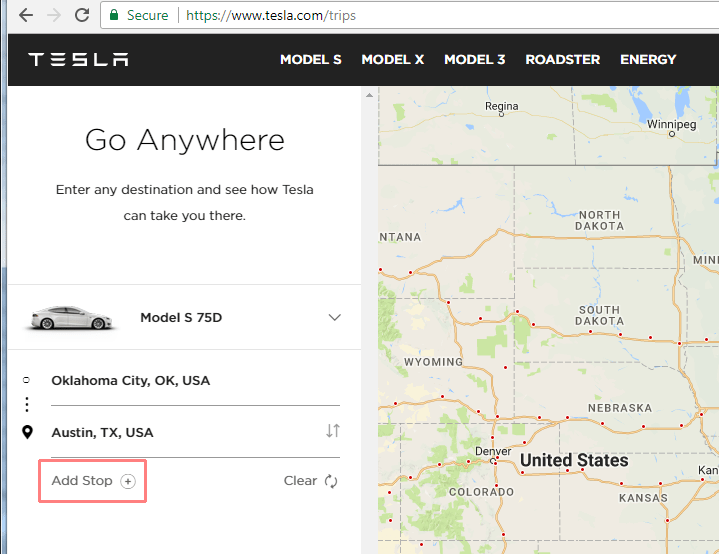Viewport: 719px width, 554px height.
Task: Click the plus icon next to Add Stop
Action: pos(128,481)
